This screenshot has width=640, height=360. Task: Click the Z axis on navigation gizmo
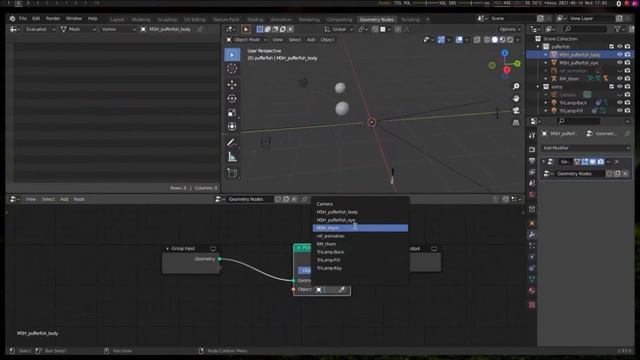[505, 53]
